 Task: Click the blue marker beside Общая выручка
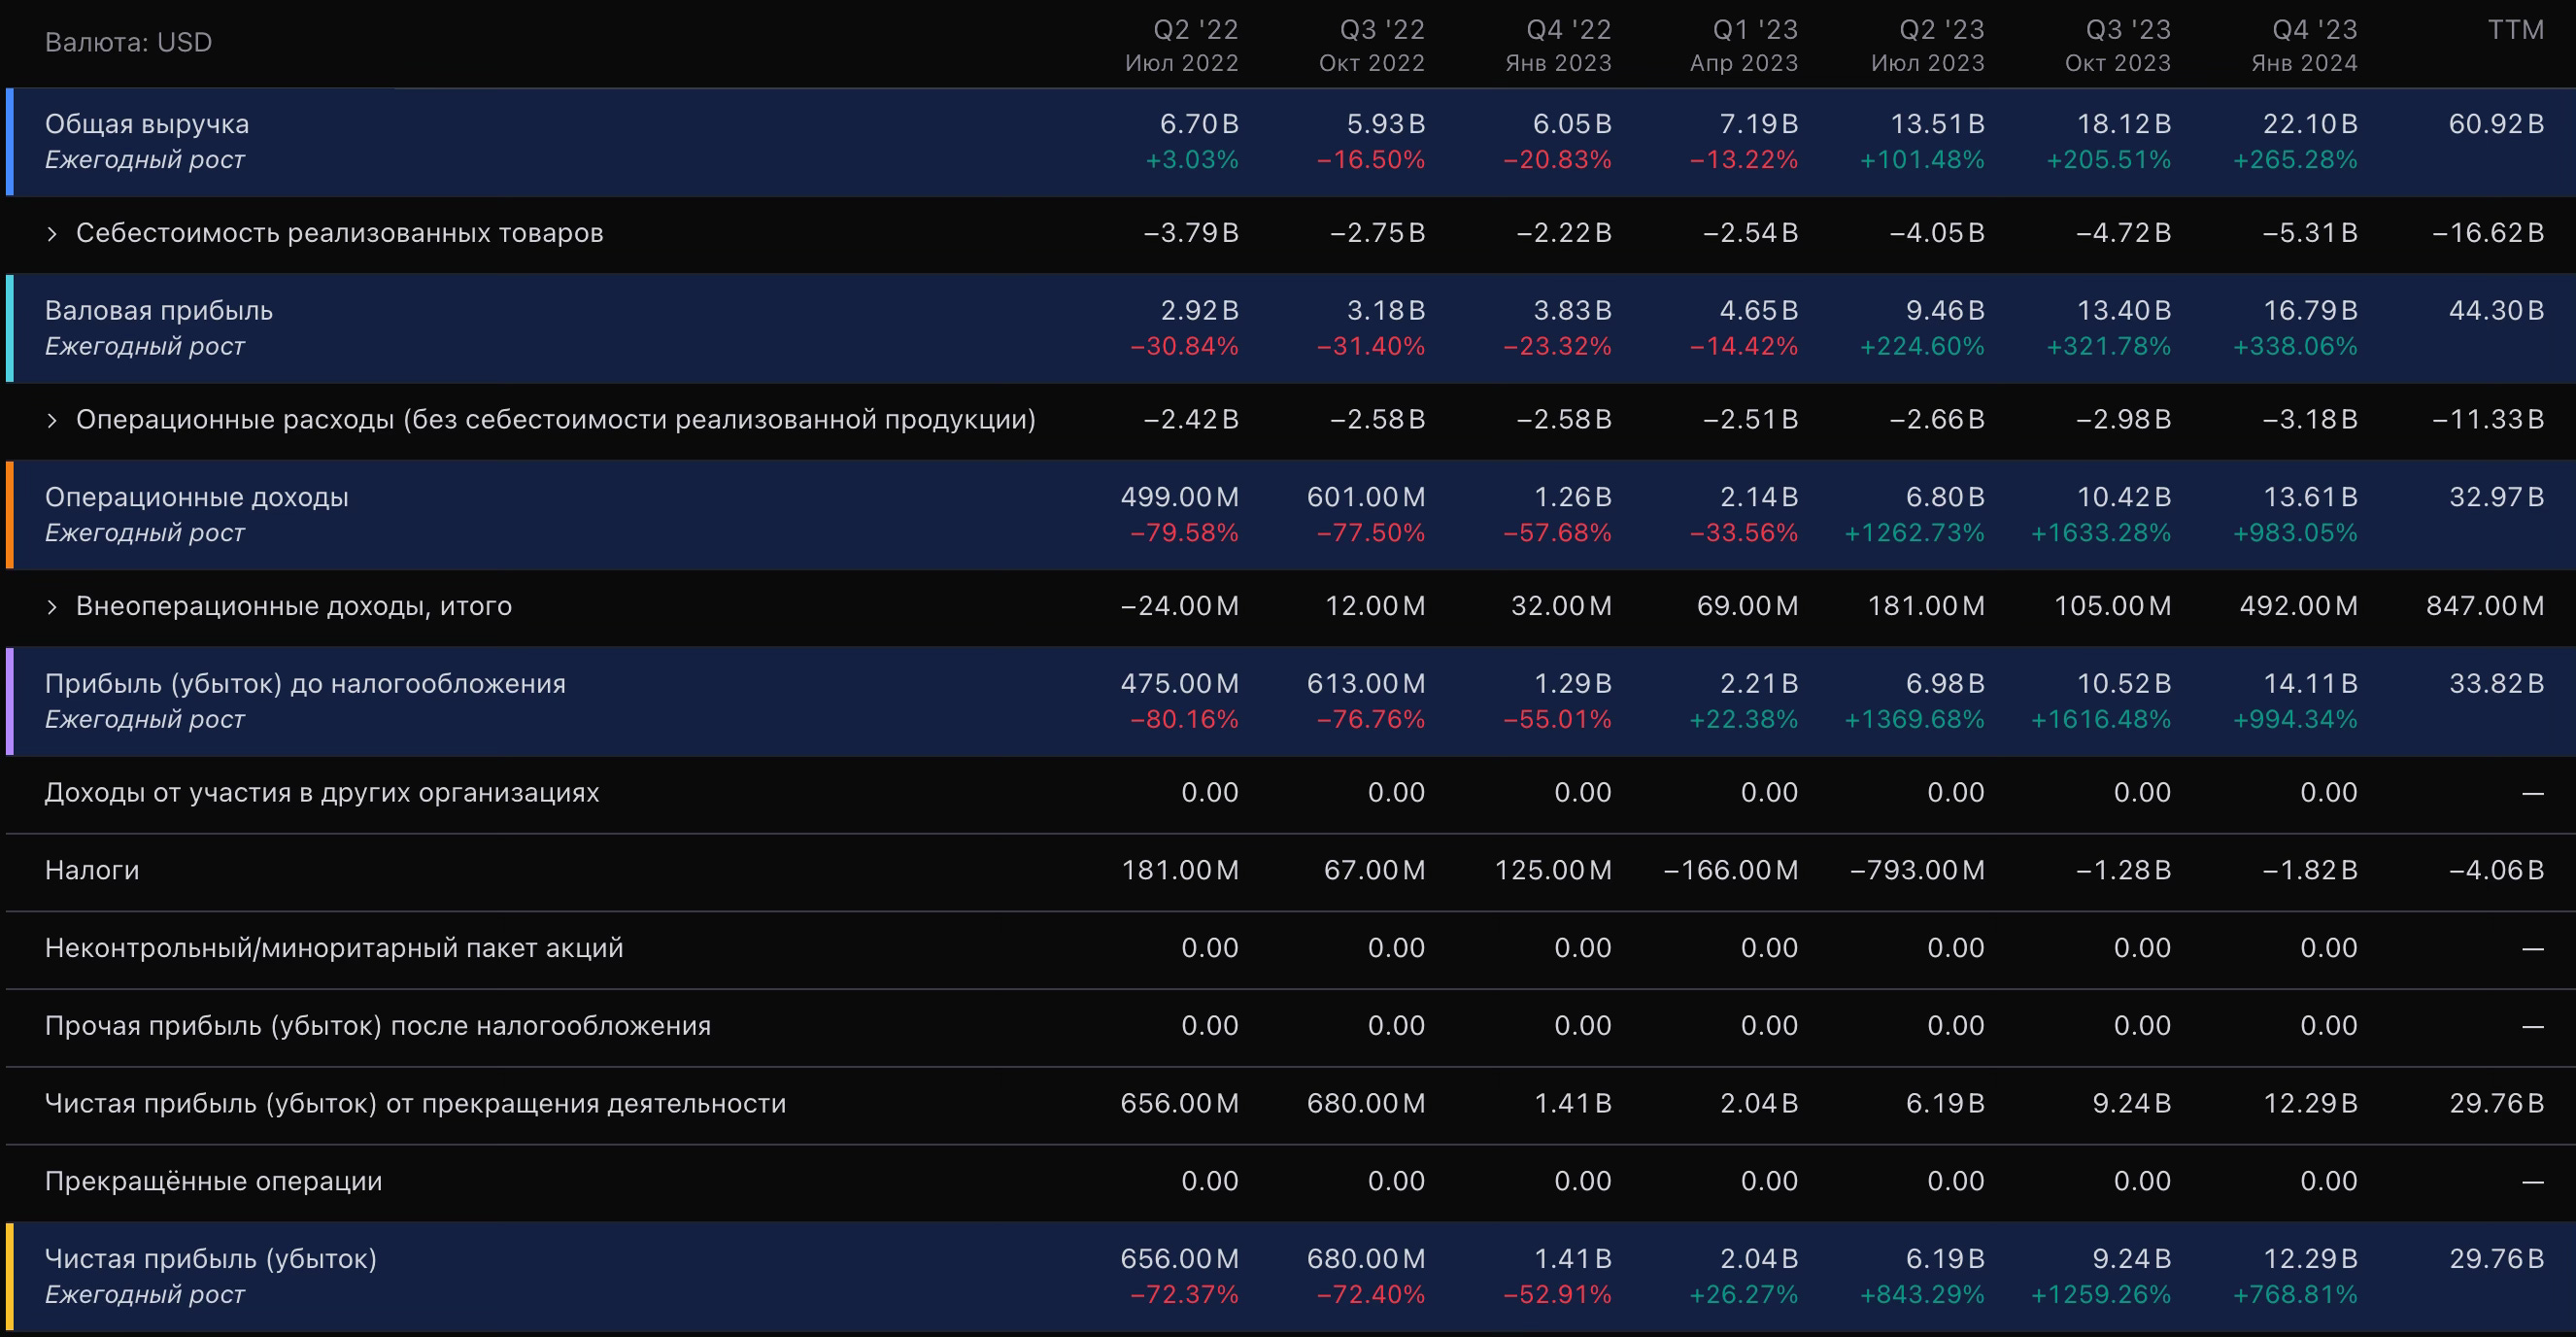tap(9, 141)
